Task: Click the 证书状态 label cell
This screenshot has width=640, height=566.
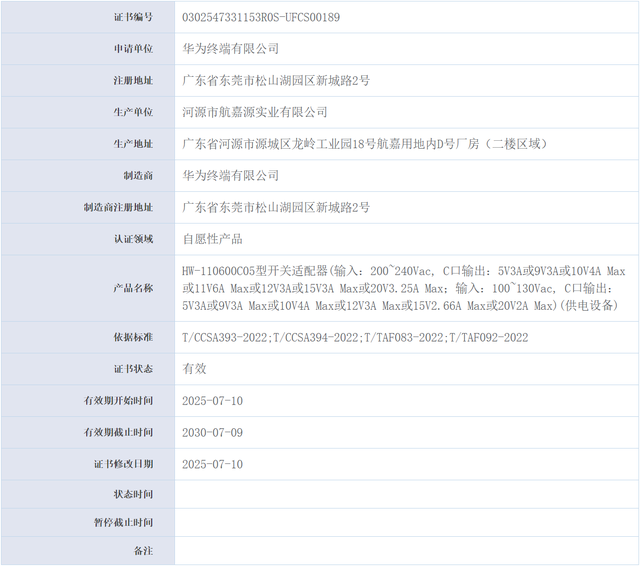Action: coord(88,369)
